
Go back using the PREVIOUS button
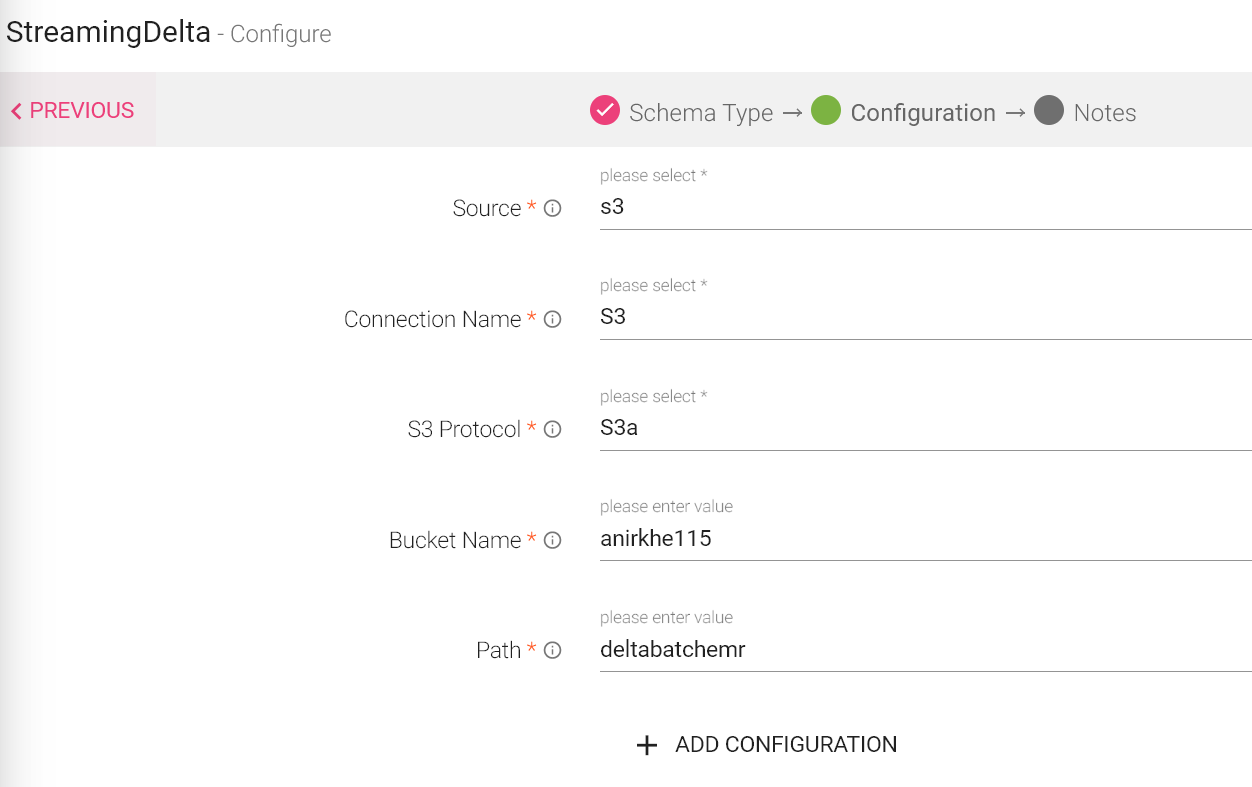click(x=73, y=111)
